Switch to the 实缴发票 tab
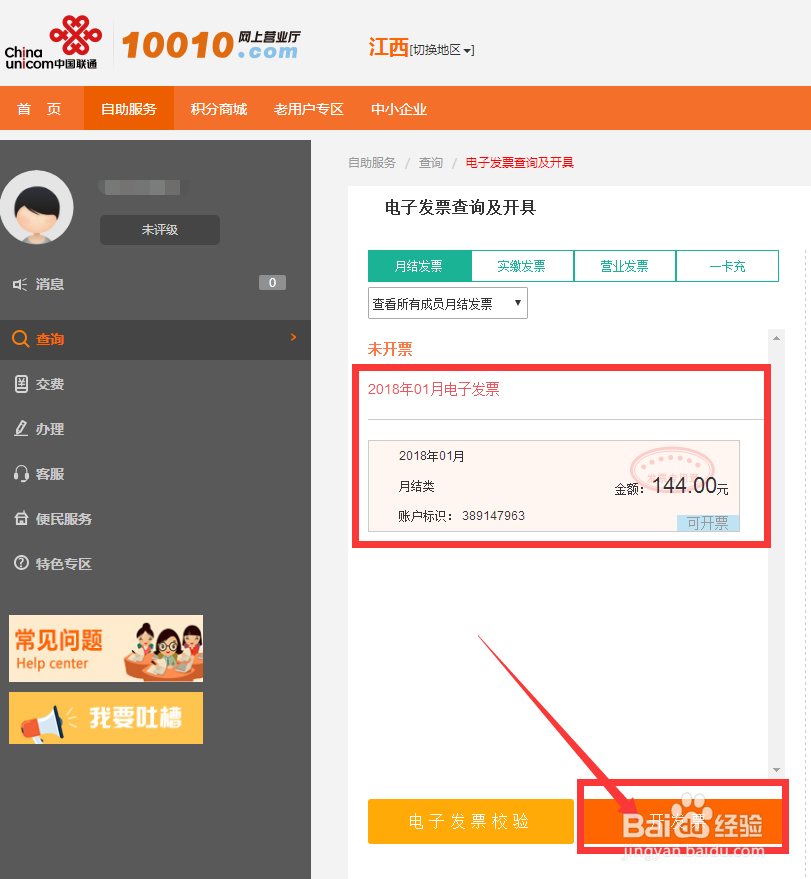The height and width of the screenshot is (879, 811). 521,266
